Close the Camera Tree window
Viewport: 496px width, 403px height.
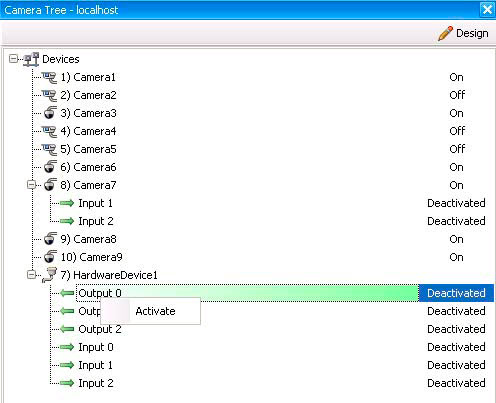(x=487, y=9)
